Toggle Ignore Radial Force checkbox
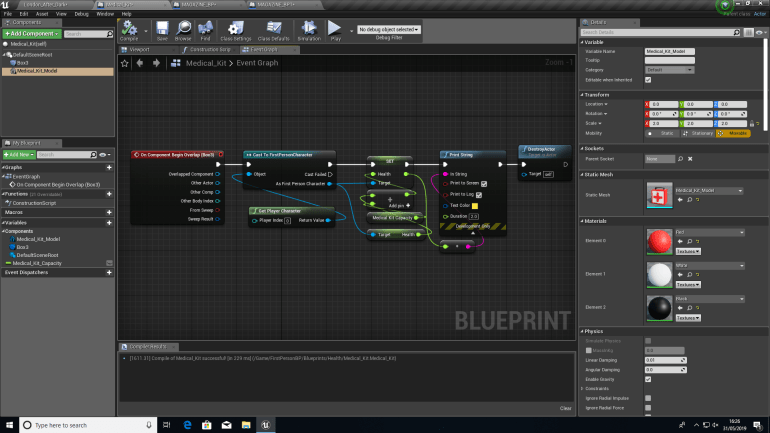 point(648,408)
